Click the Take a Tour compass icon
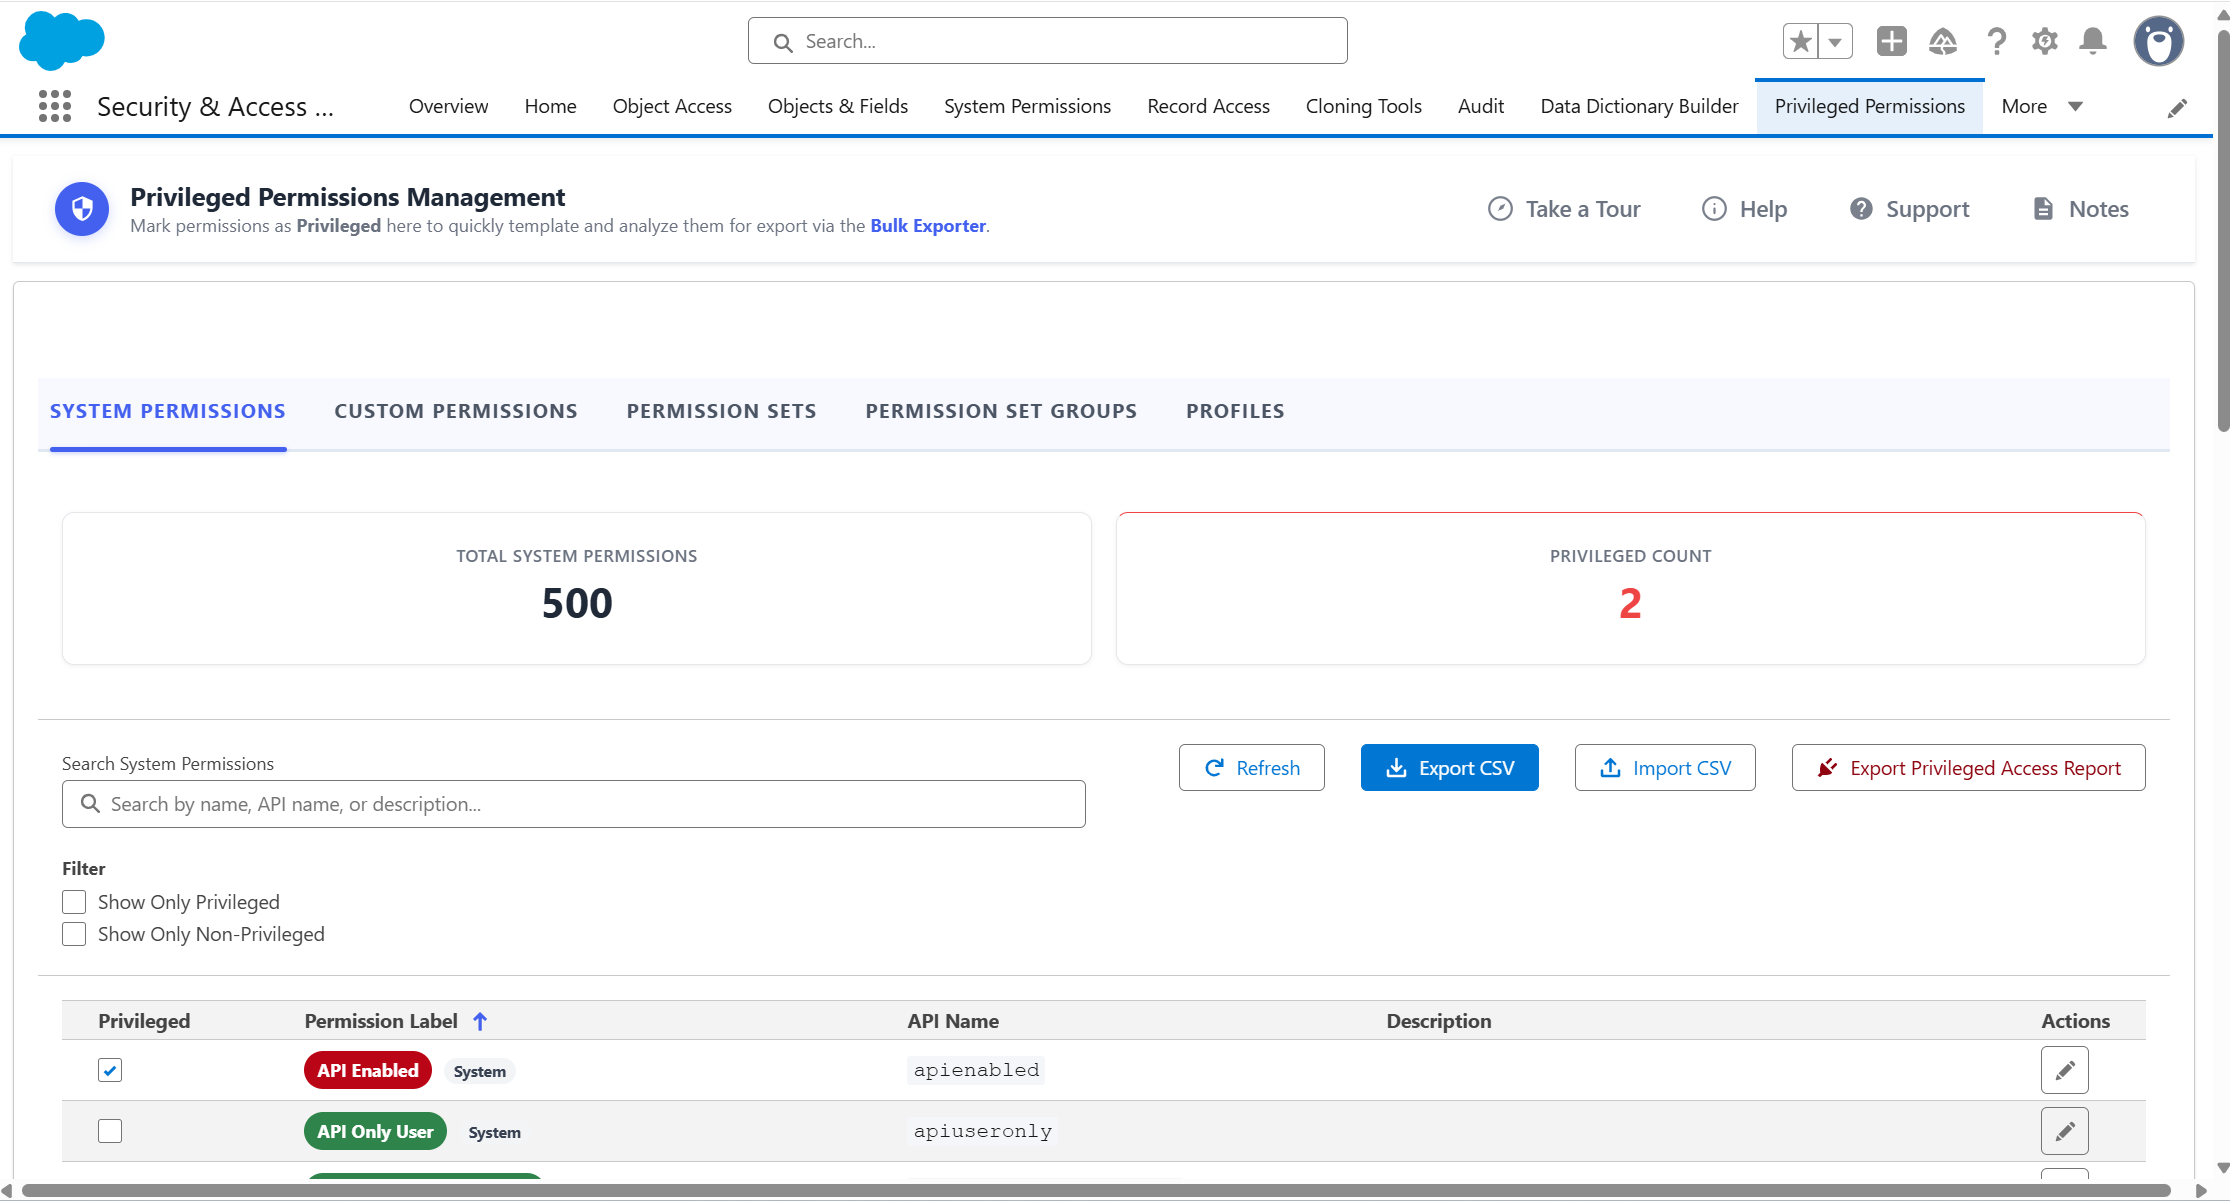 1500,209
